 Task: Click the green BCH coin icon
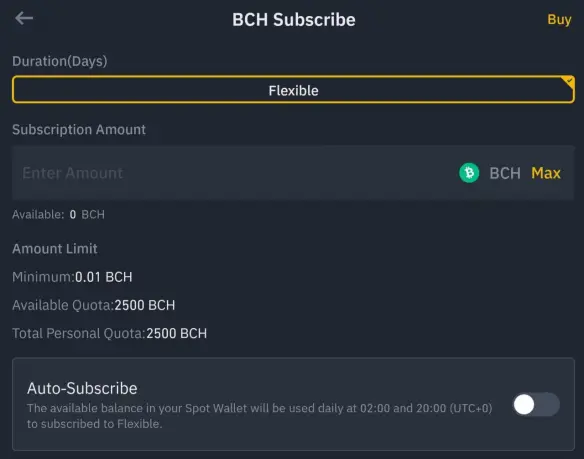pyautogui.click(x=469, y=173)
